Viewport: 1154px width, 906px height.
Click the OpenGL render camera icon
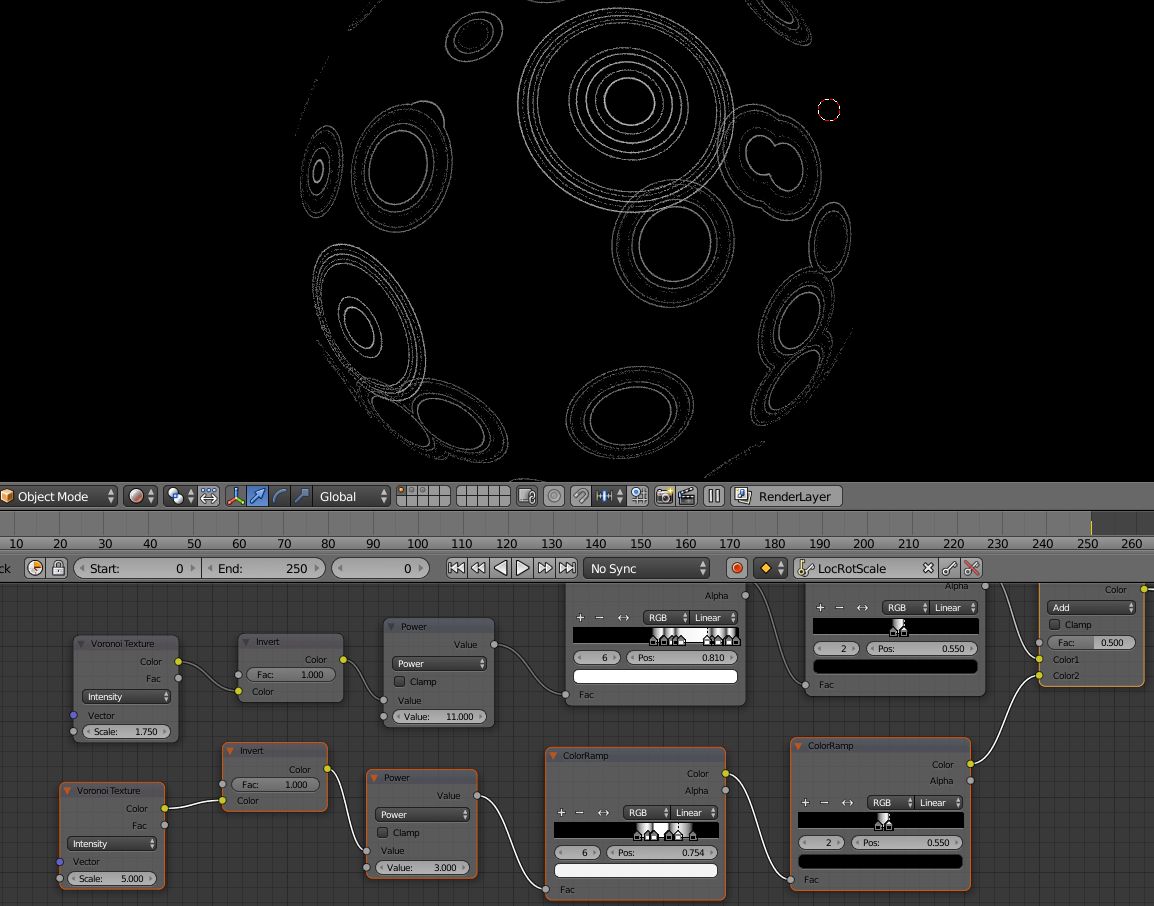pyautogui.click(x=665, y=496)
